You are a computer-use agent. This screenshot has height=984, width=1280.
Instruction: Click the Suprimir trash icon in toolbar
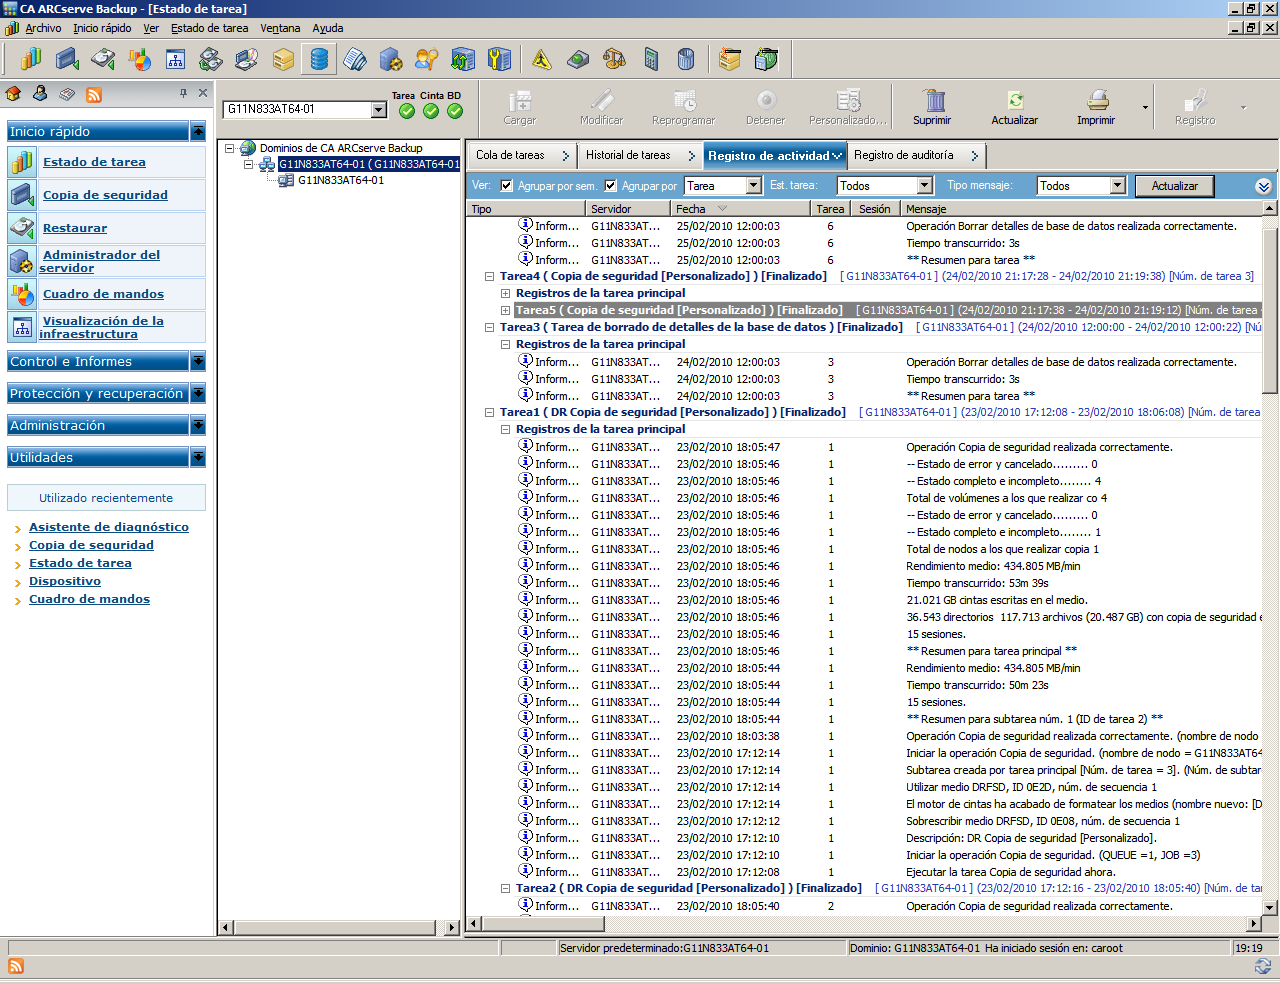click(932, 104)
